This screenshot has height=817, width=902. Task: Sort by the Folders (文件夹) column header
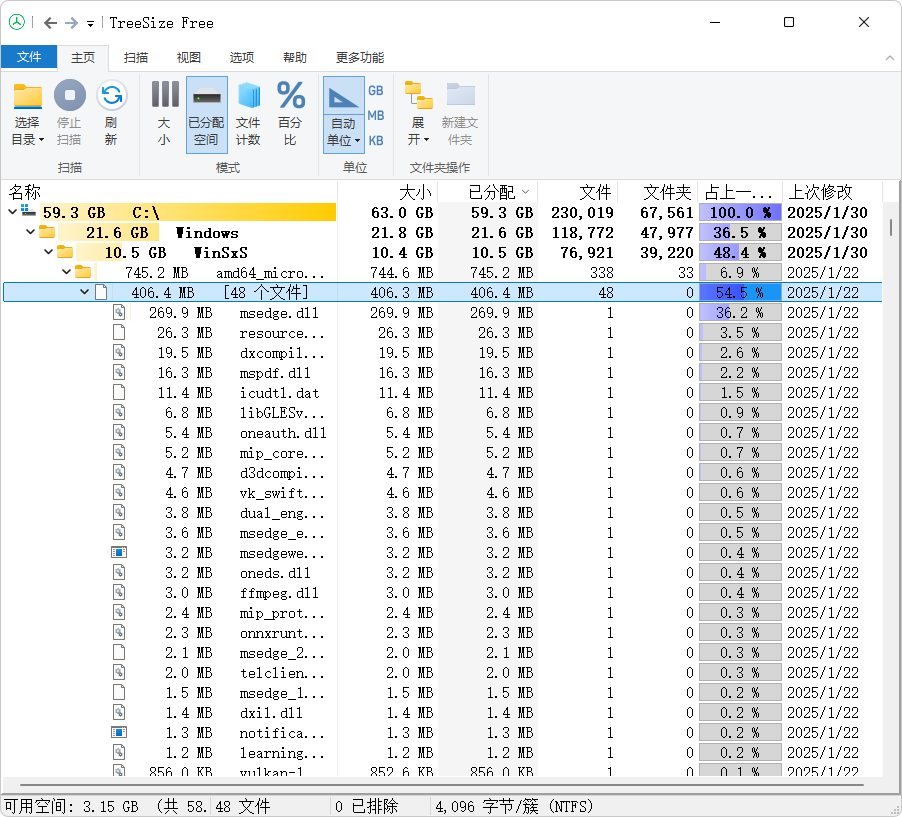click(x=658, y=192)
